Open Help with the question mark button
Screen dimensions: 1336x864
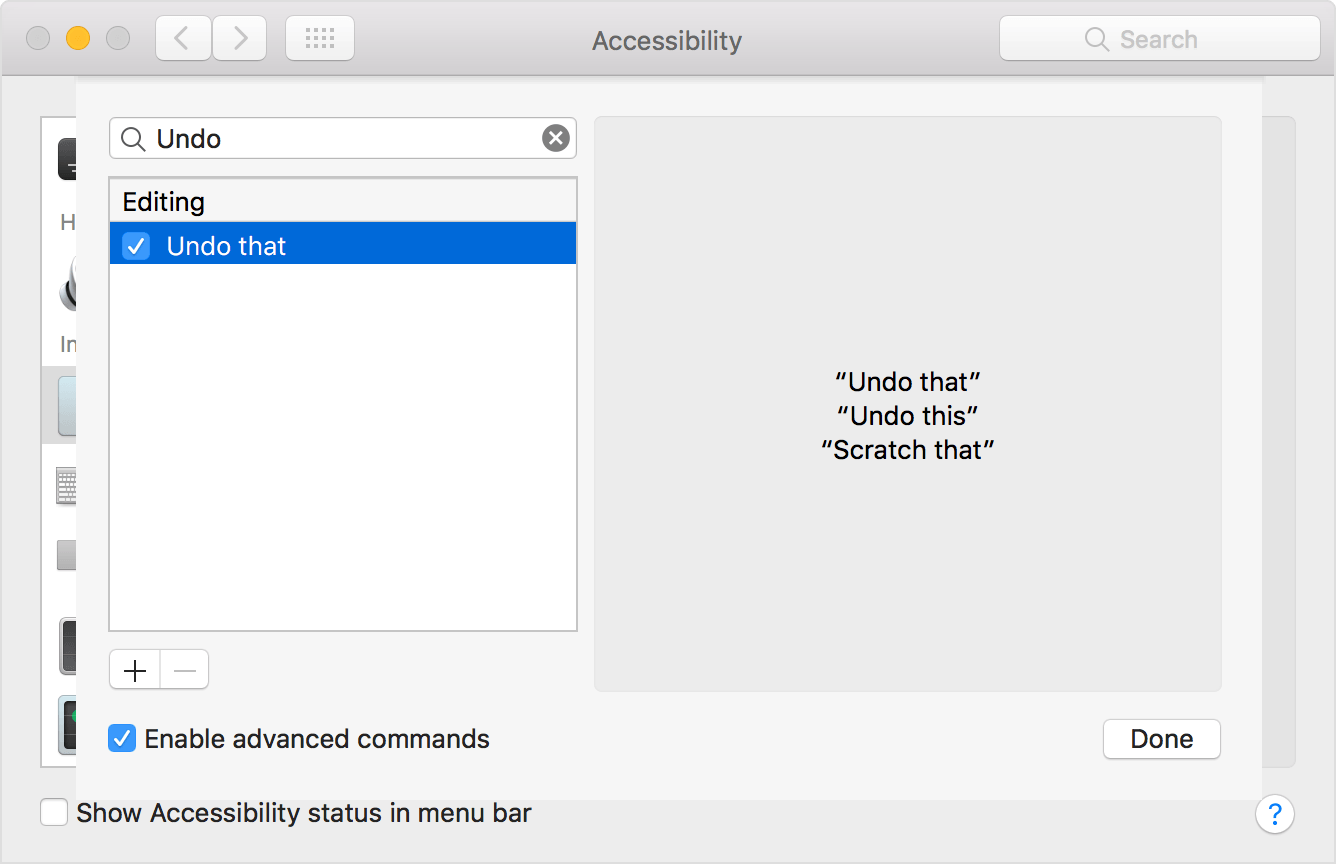pyautogui.click(x=1275, y=814)
